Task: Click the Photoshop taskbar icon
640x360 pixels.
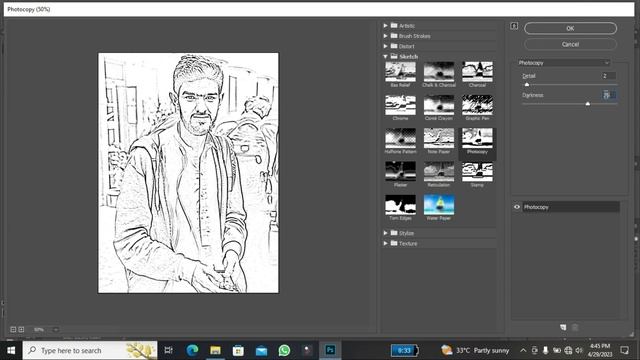Action: tap(330, 350)
